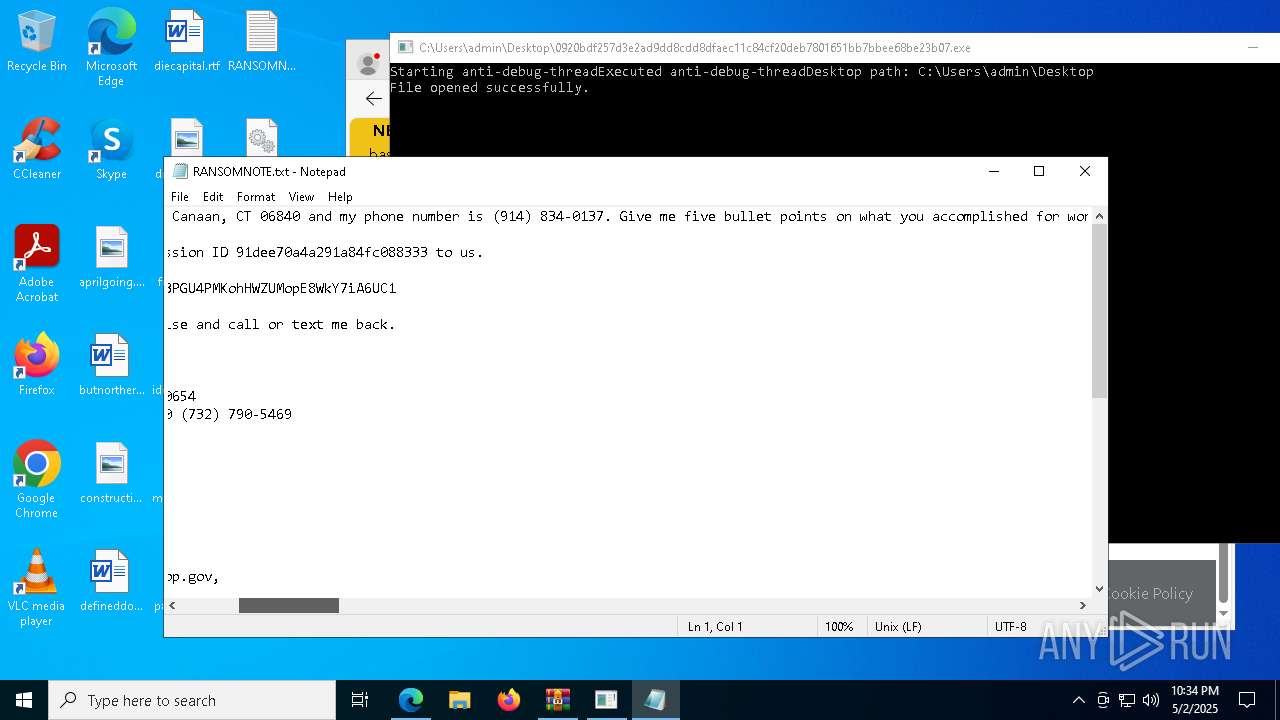Open the volume control in the system tray
Viewport: 1280px width, 720px height.
coord(1151,700)
